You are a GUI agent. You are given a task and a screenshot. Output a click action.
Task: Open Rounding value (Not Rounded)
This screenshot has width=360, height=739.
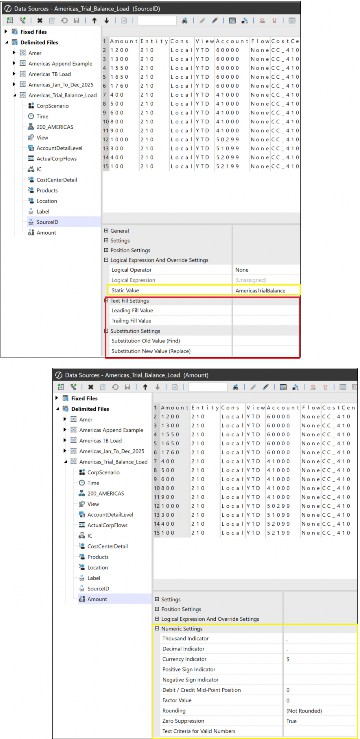pos(320,711)
